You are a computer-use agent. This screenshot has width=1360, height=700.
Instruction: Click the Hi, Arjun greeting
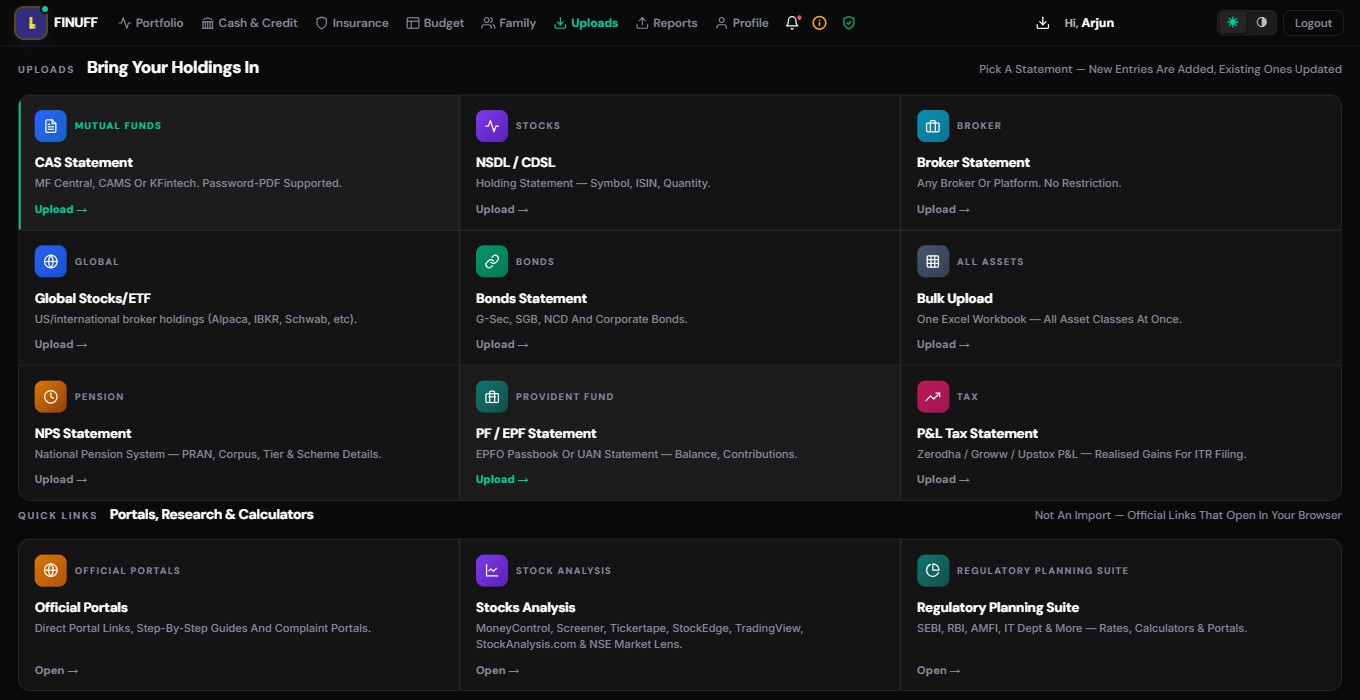[x=1089, y=23]
